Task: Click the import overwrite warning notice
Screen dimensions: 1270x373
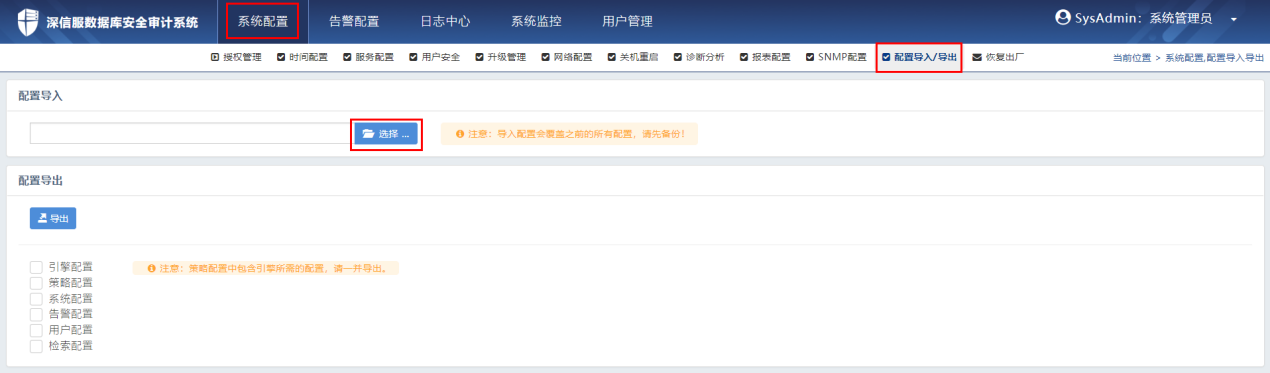Action: (x=569, y=133)
